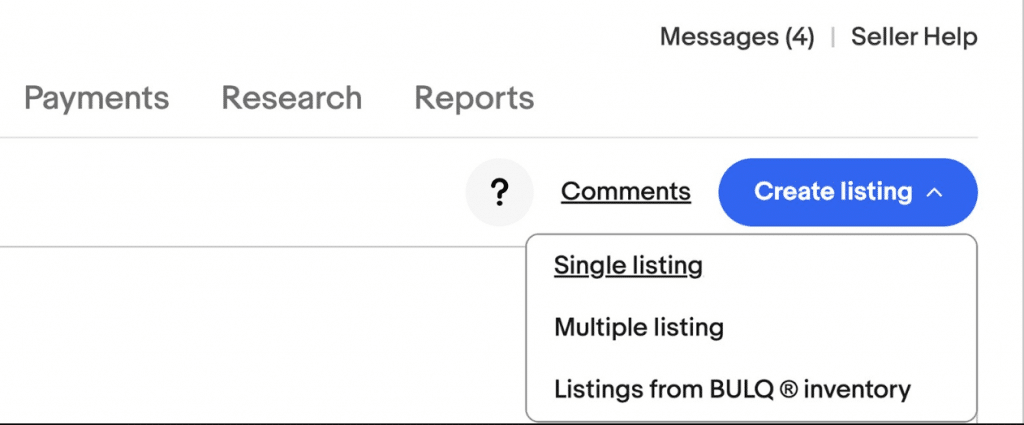Leave feedback through Comments
1024x425 pixels.
point(626,192)
